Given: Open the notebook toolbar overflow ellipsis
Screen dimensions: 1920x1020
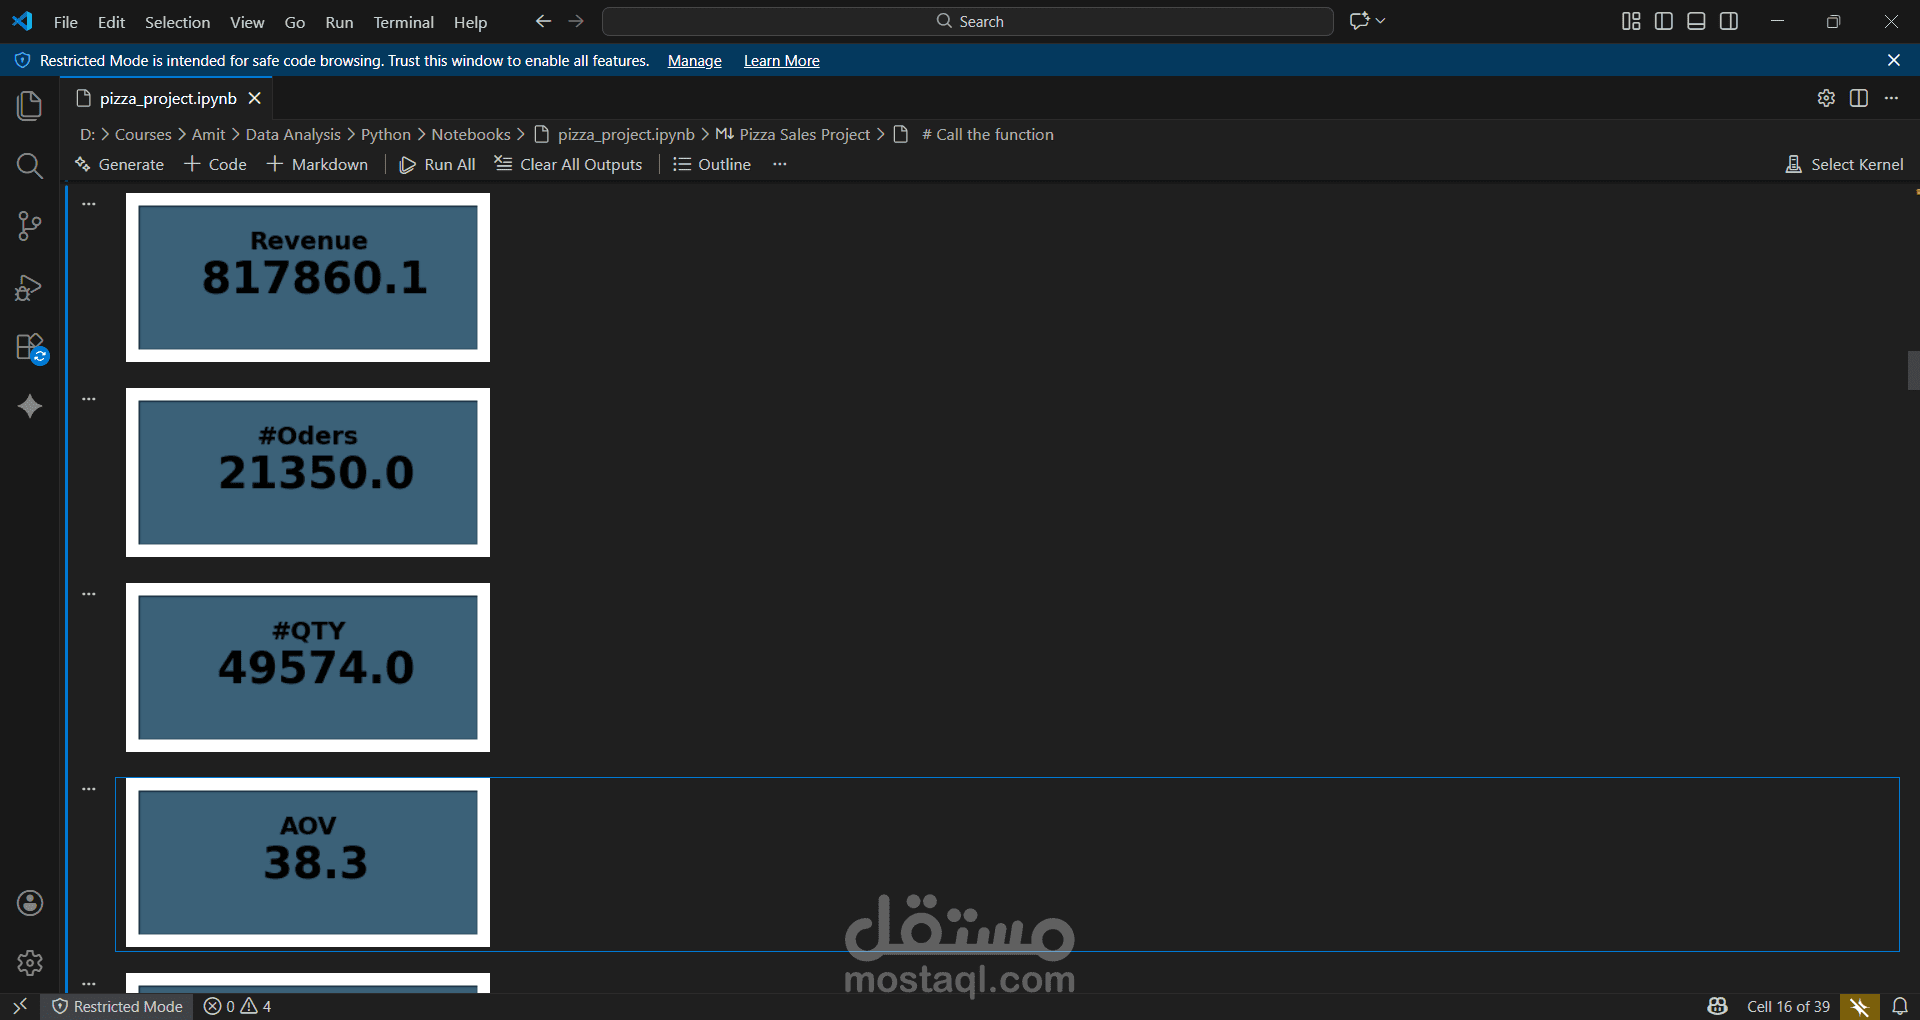Looking at the screenshot, I should point(780,164).
